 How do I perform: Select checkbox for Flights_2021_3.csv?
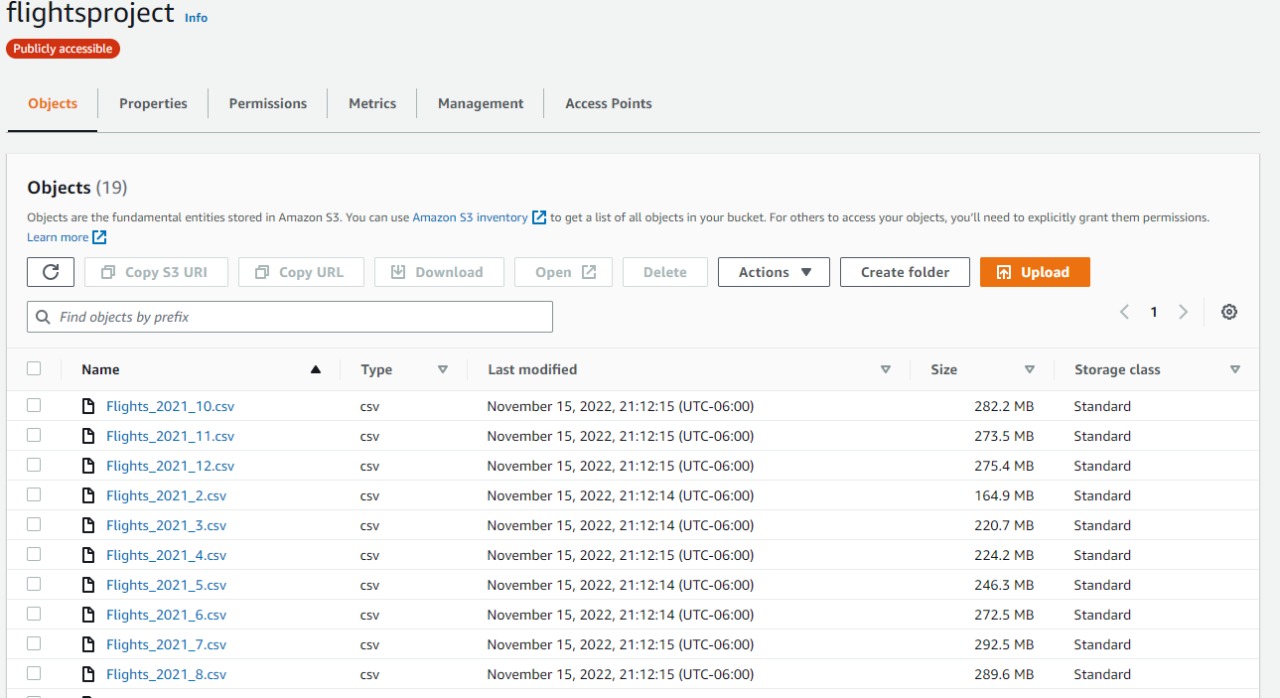[34, 524]
